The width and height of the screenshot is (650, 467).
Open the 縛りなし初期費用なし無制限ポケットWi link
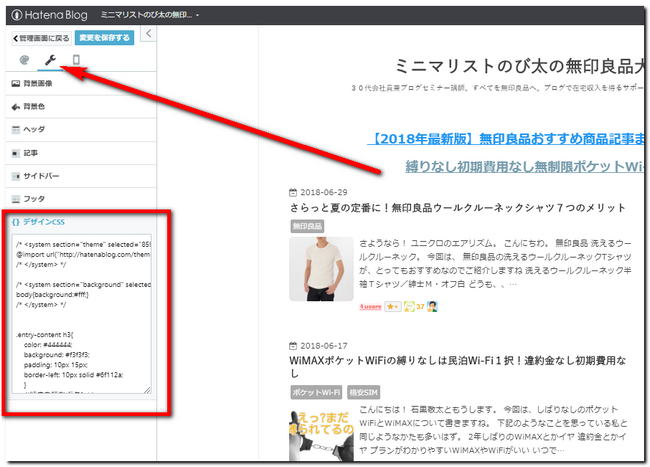point(525,167)
